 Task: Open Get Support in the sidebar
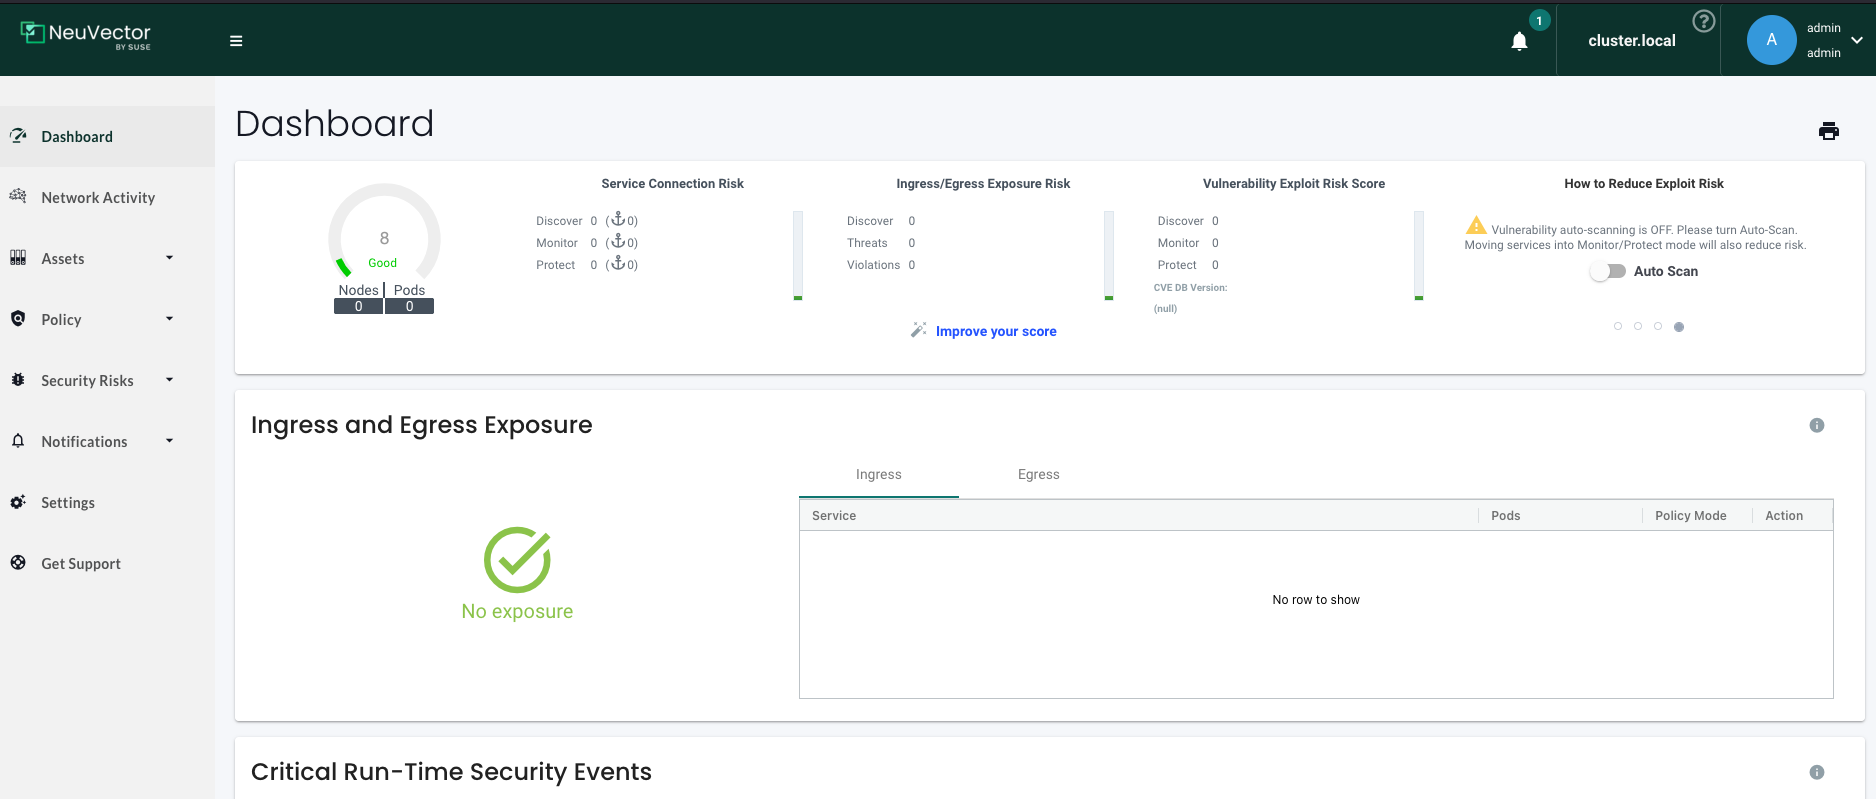(x=107, y=564)
